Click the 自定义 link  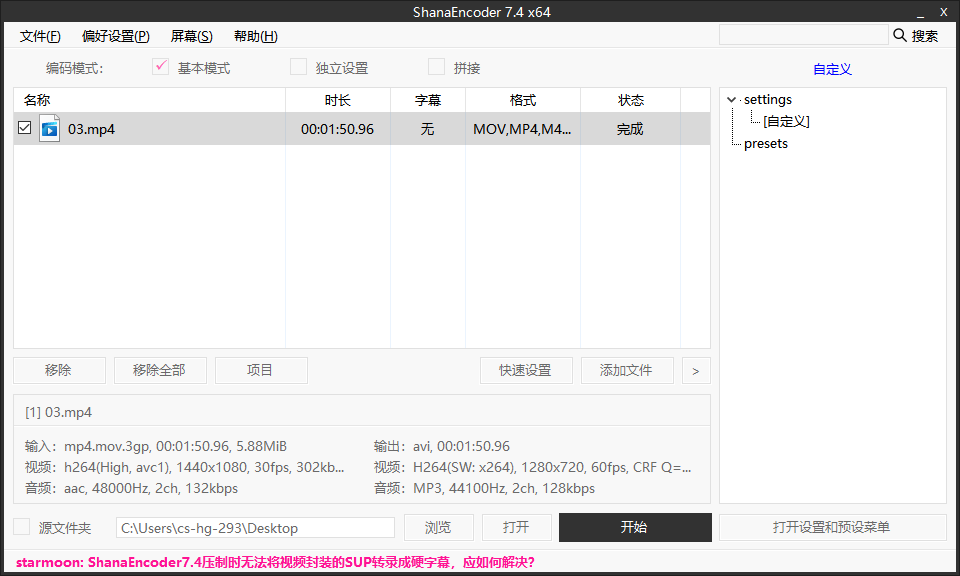click(832, 69)
